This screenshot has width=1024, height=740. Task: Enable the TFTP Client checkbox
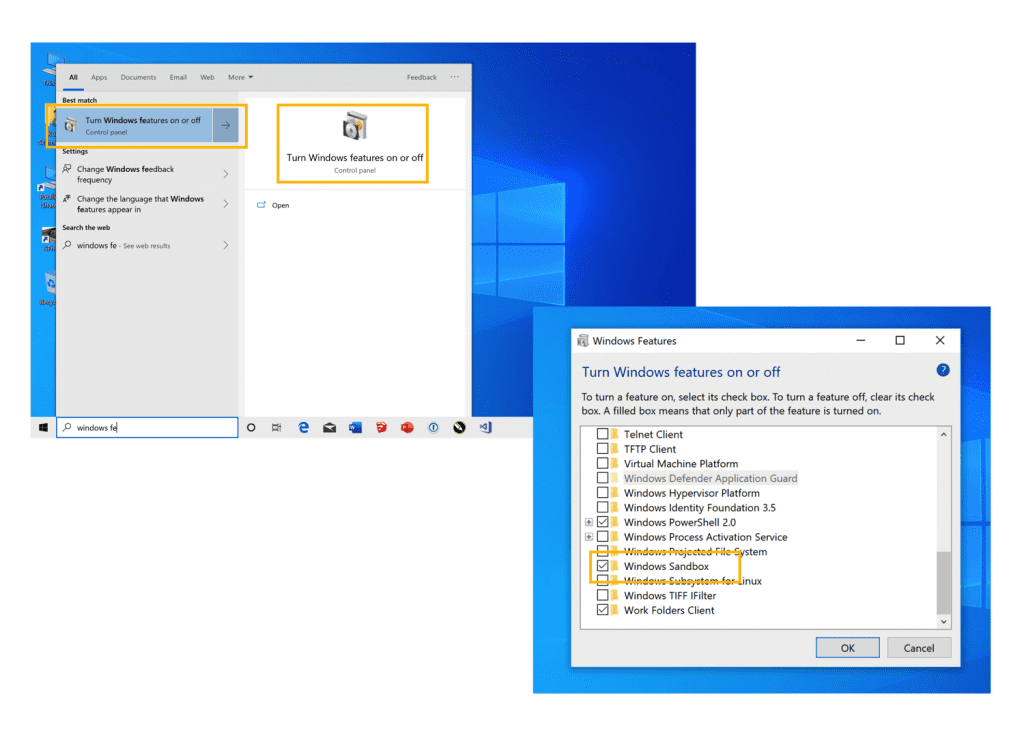[x=602, y=449]
